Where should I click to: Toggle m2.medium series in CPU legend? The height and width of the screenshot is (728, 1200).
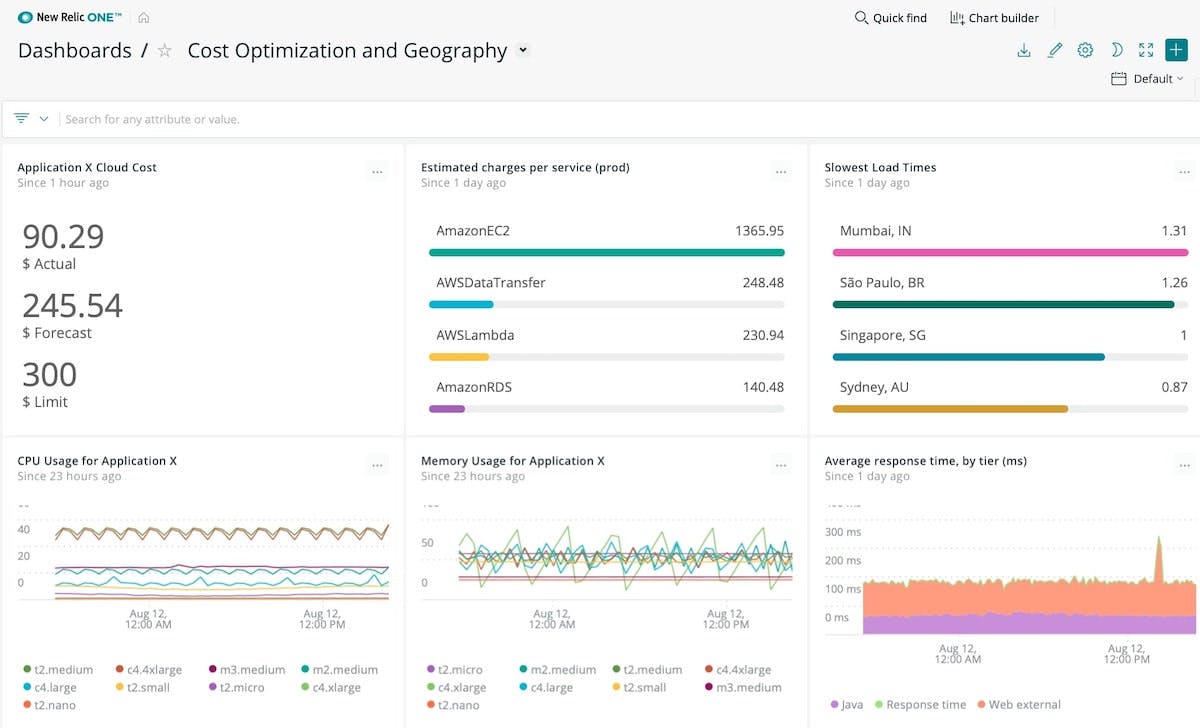point(339,670)
